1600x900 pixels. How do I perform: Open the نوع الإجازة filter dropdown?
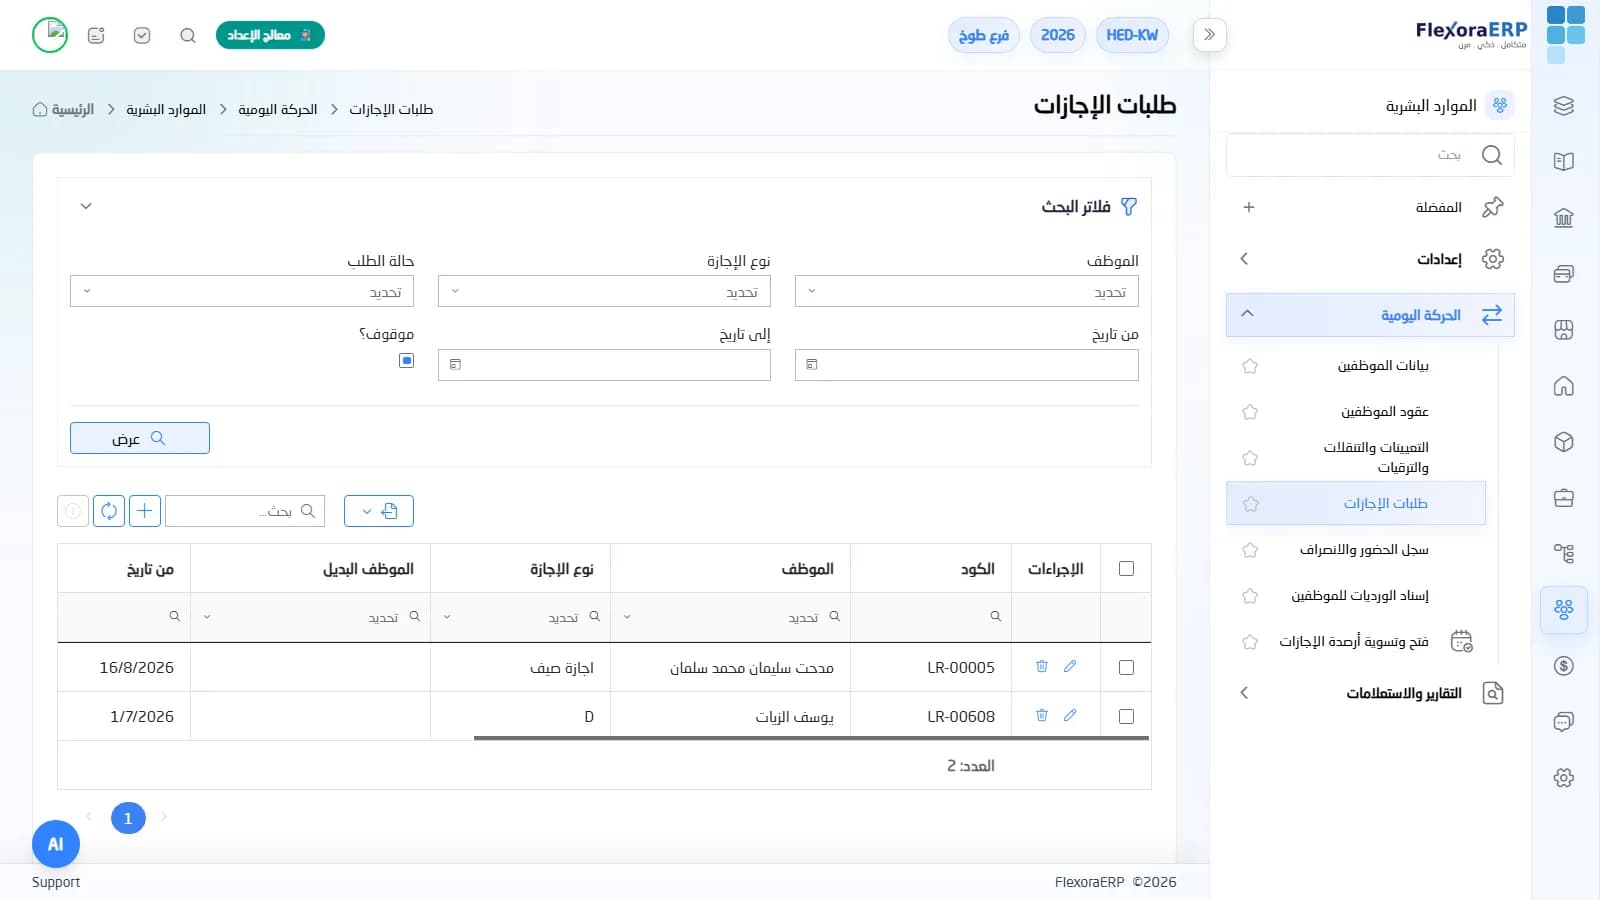(x=604, y=291)
